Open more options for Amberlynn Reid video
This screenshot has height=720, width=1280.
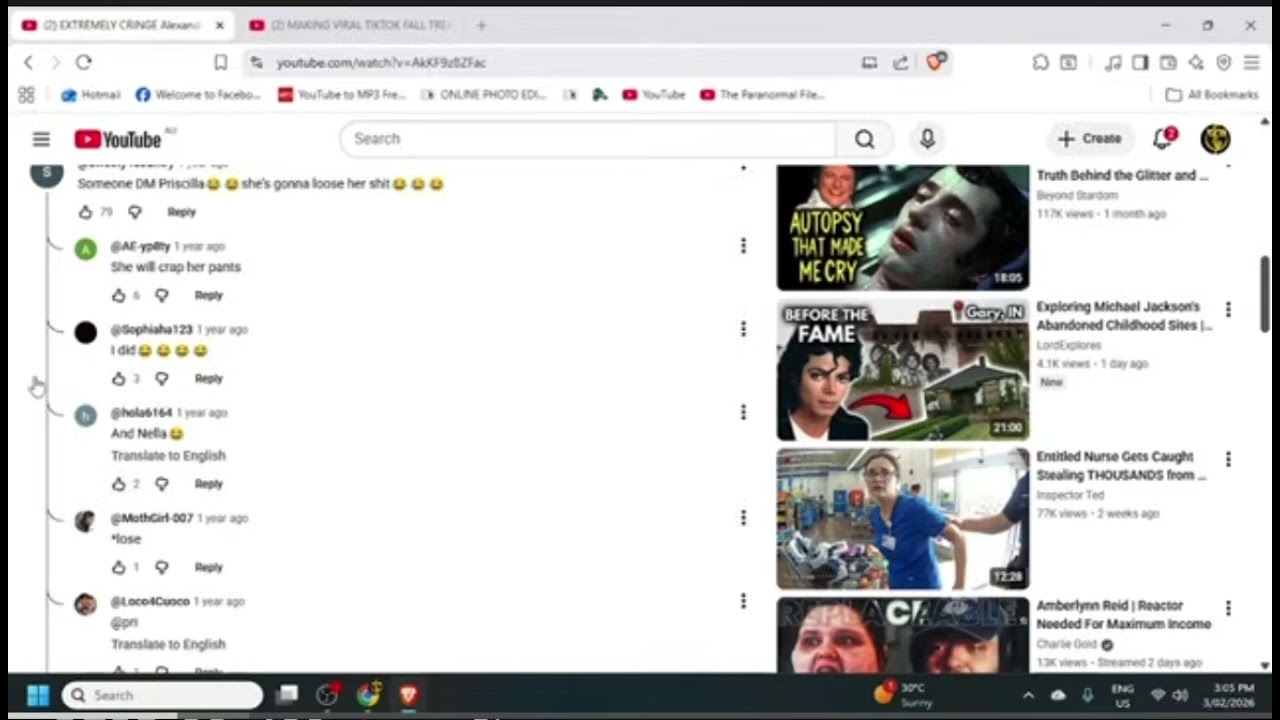tap(1228, 608)
